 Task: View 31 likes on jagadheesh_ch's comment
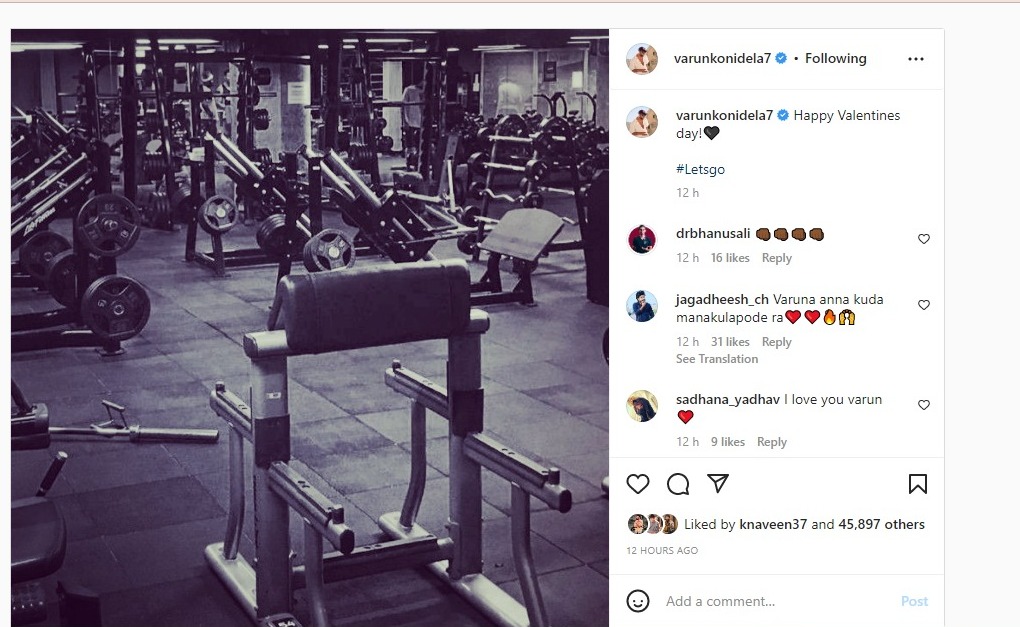pyautogui.click(x=730, y=342)
